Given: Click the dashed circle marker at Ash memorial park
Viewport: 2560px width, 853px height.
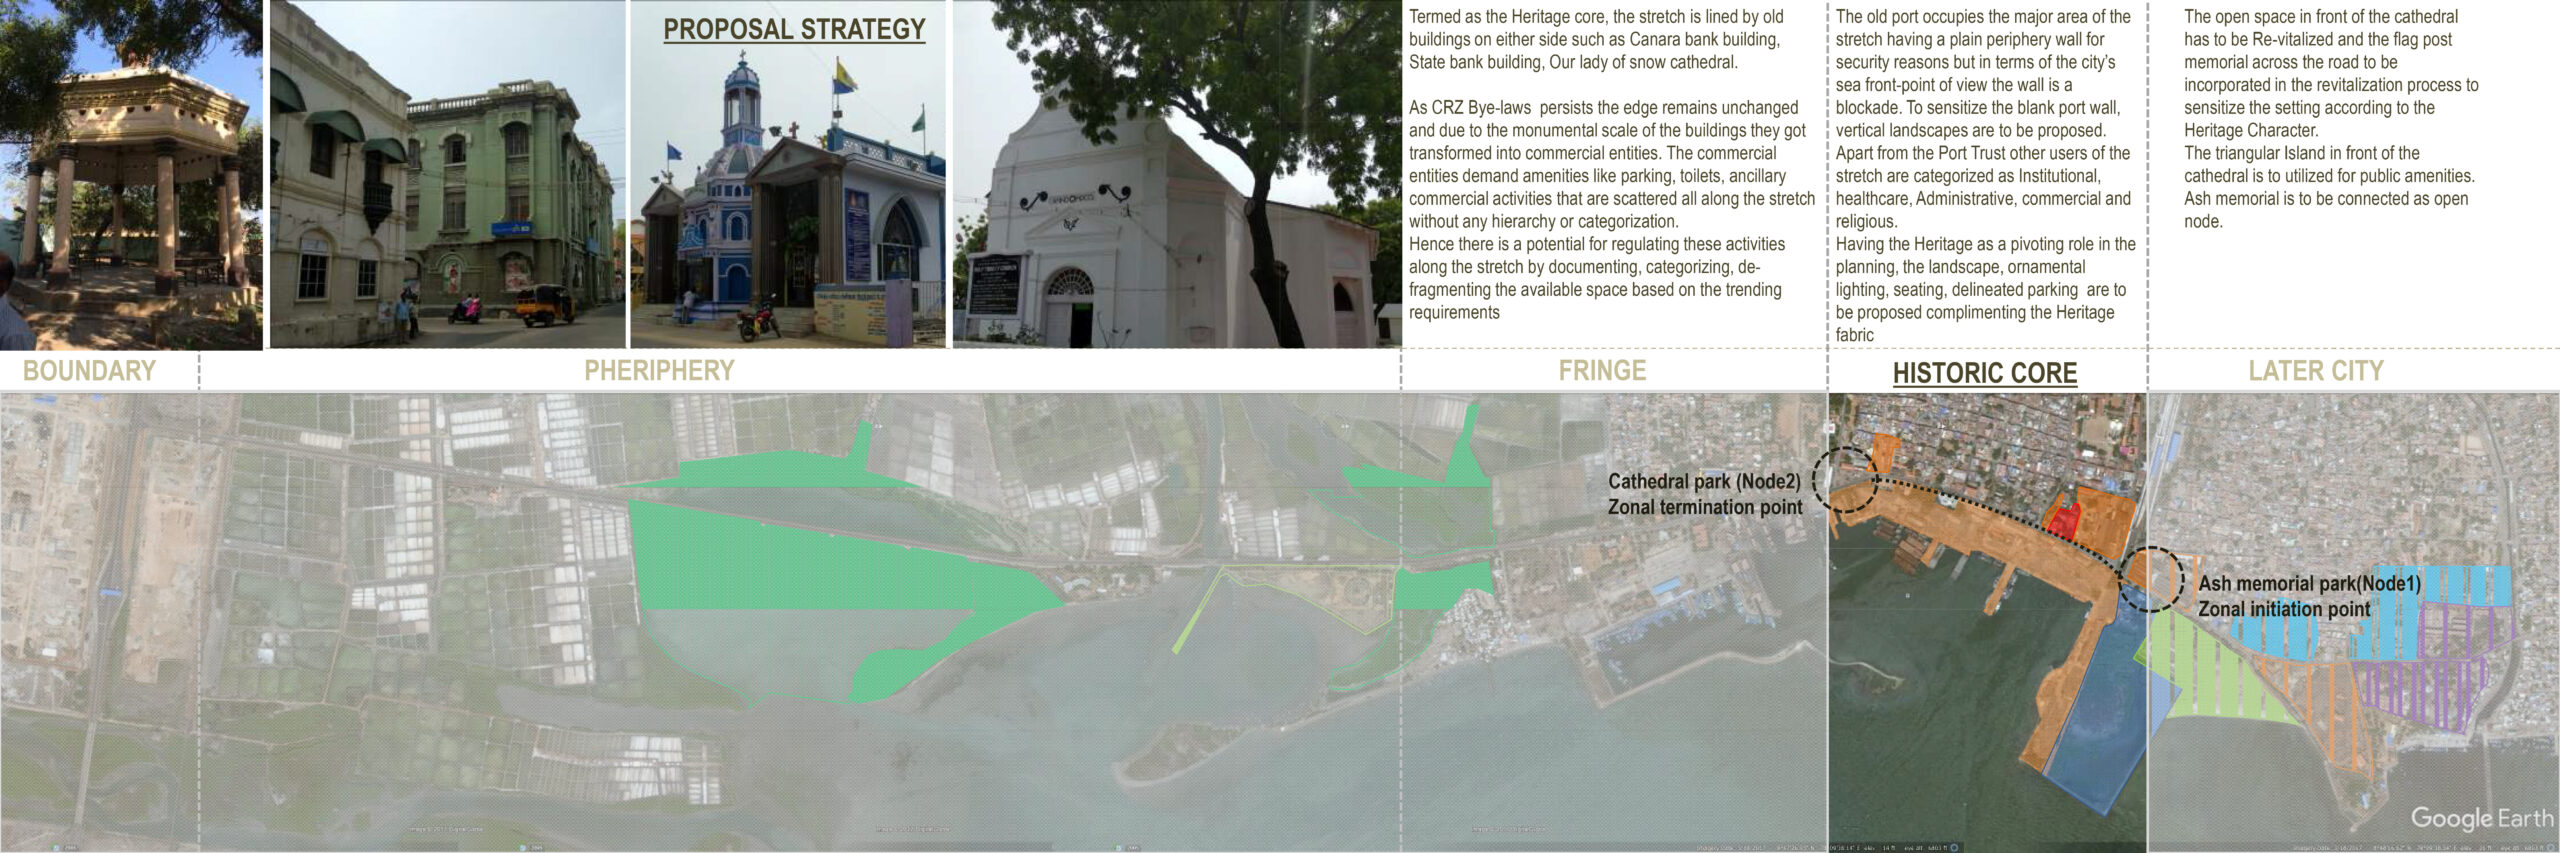Looking at the screenshot, I should pos(2151,579).
